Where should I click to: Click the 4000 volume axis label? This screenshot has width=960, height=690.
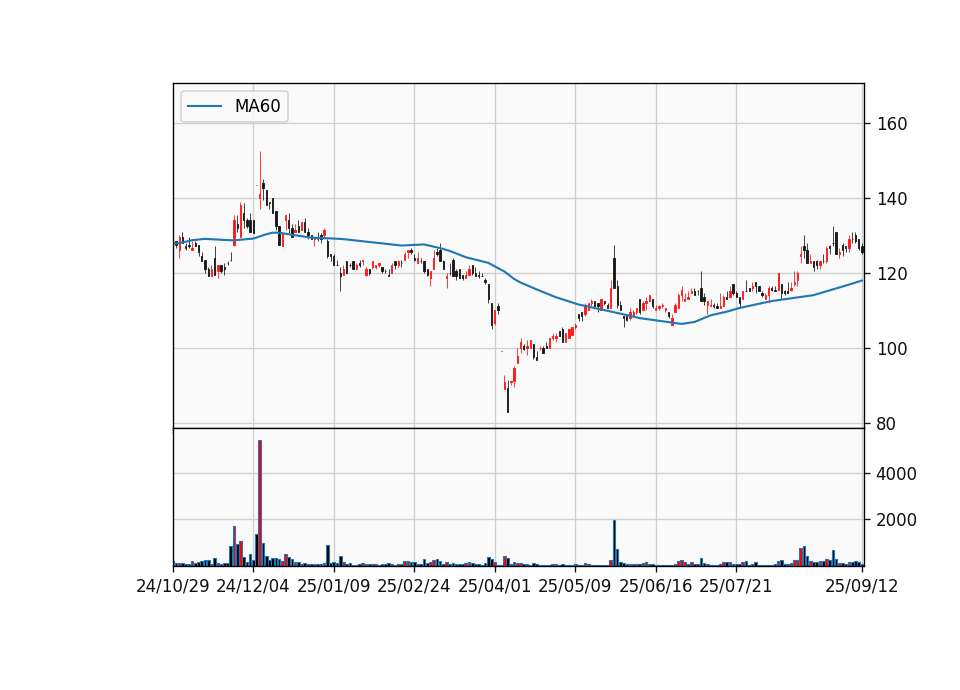[x=896, y=474]
